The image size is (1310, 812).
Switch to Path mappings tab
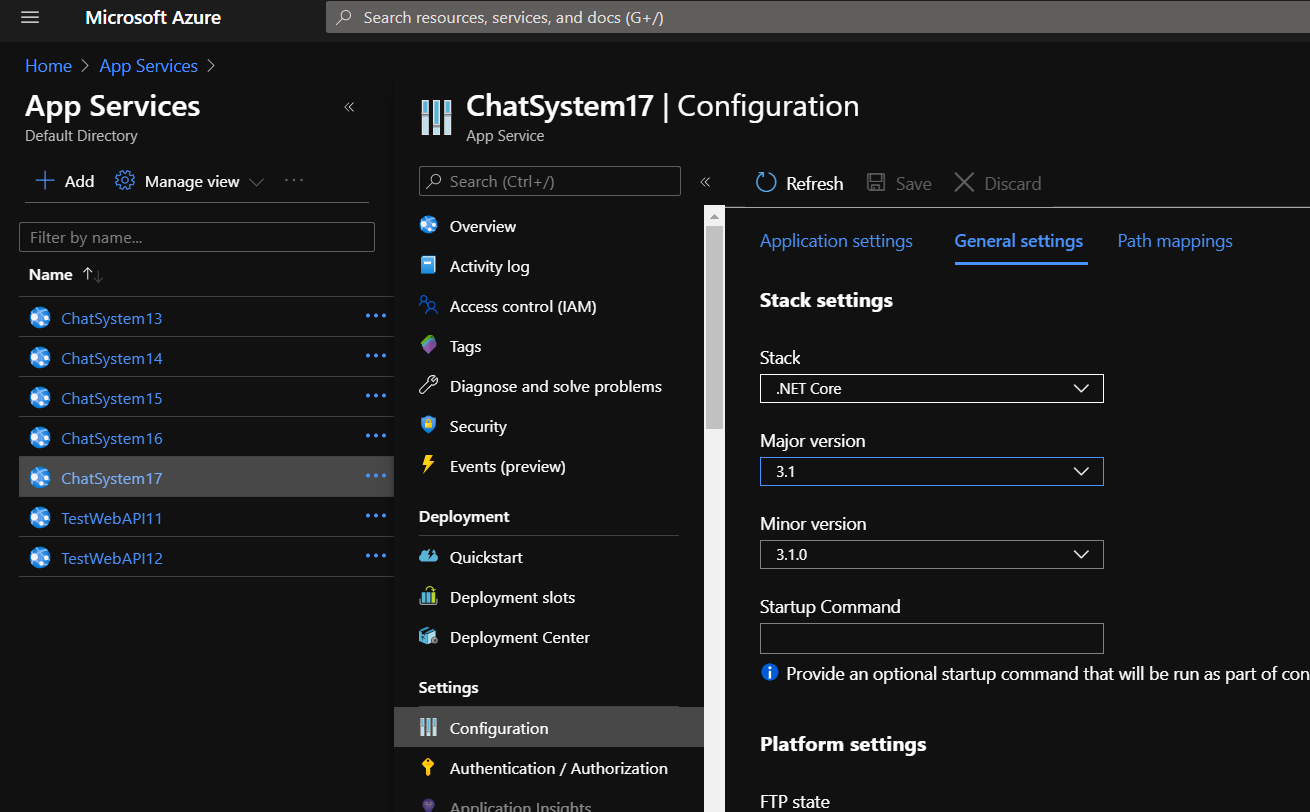point(1175,241)
